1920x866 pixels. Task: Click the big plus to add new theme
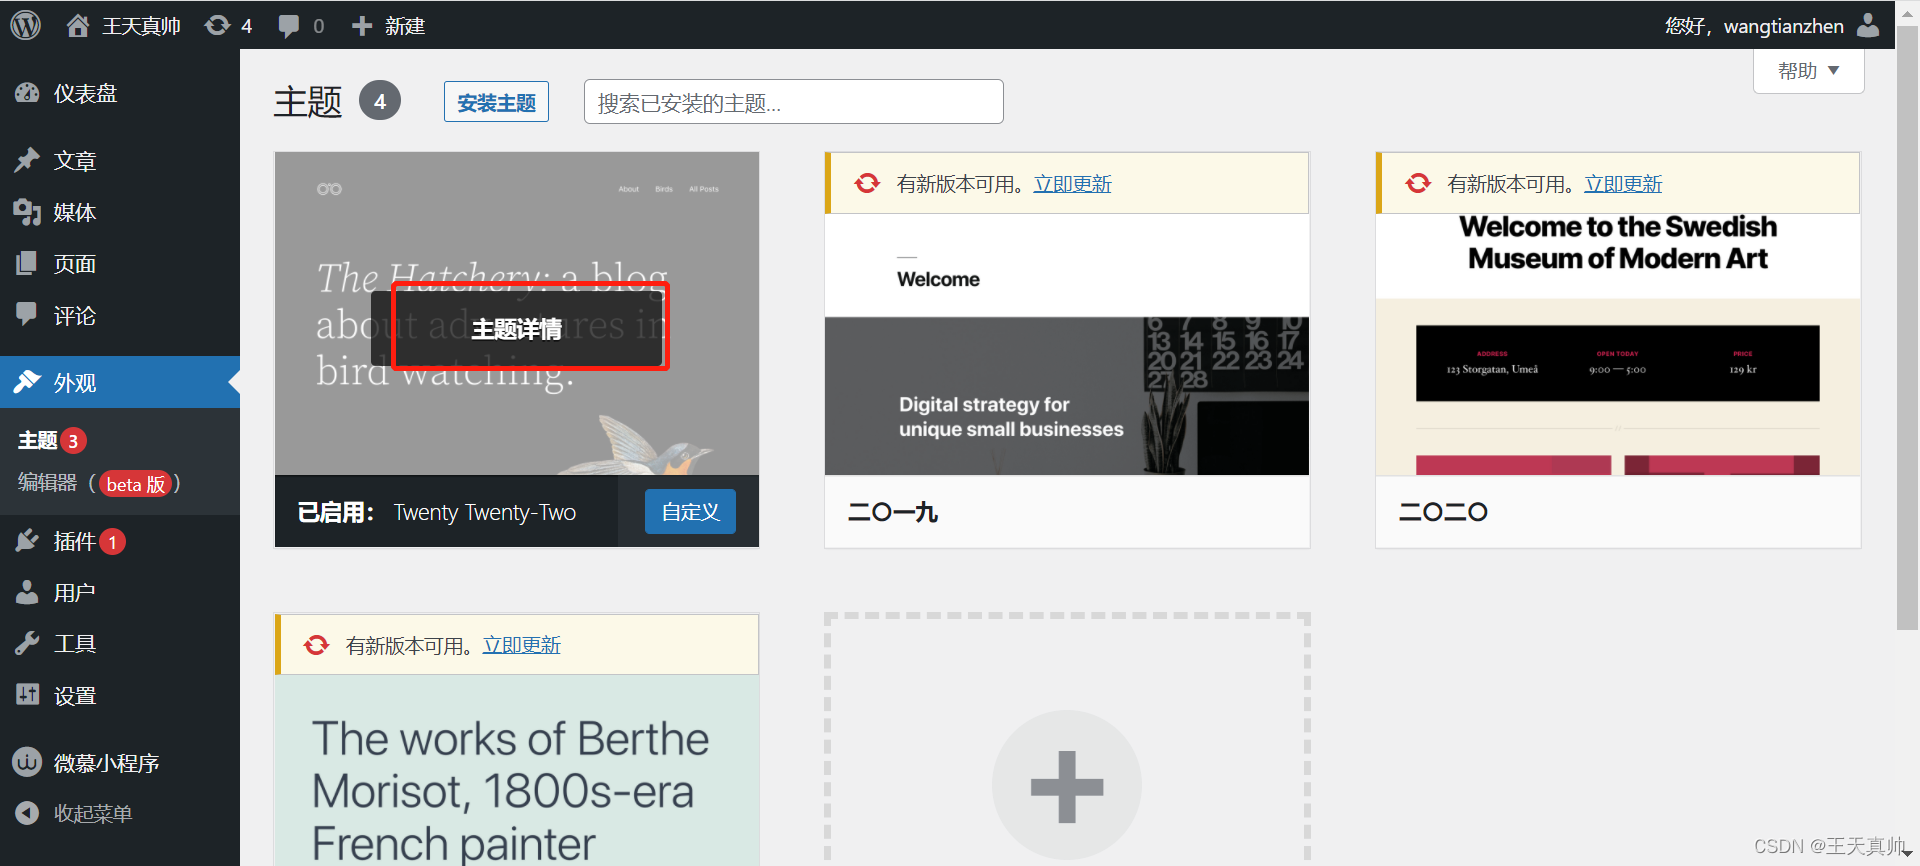[x=1067, y=786]
